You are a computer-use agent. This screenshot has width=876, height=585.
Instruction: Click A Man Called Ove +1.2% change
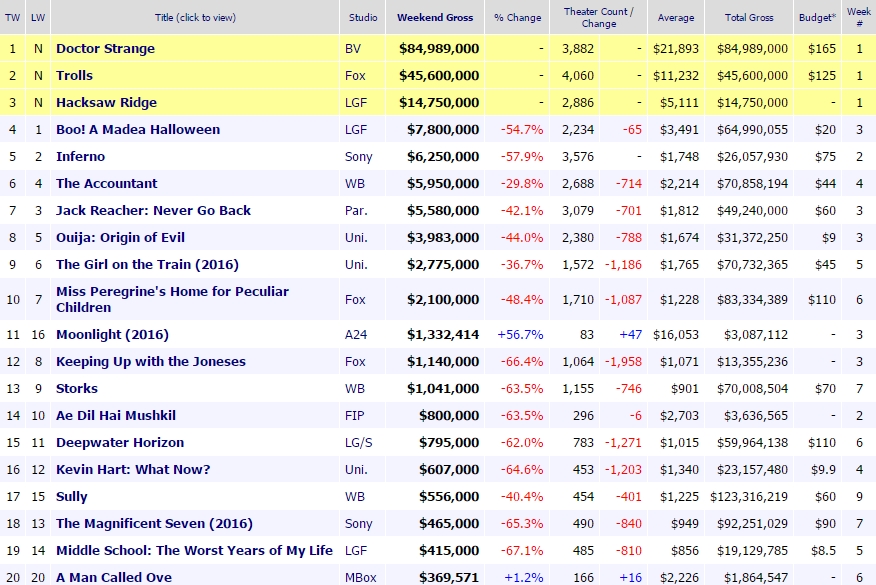point(523,577)
